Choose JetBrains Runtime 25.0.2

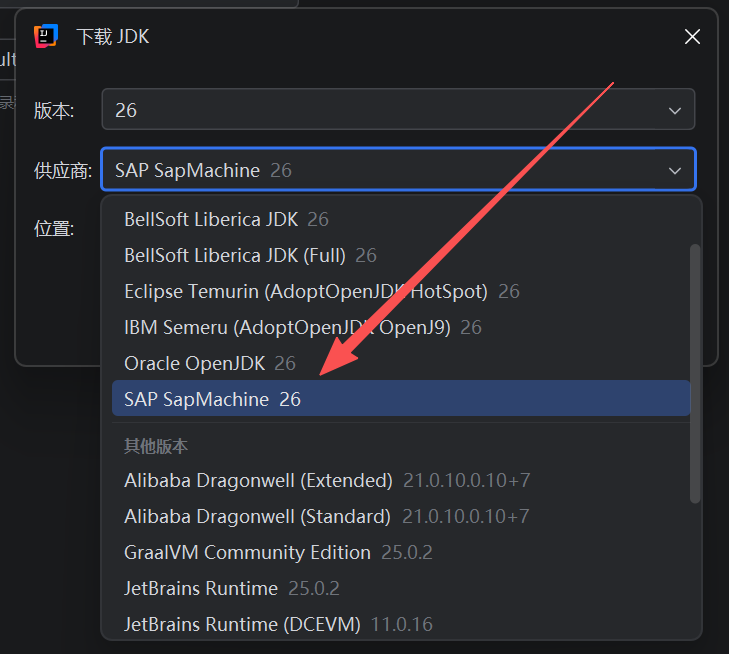pyautogui.click(x=232, y=588)
